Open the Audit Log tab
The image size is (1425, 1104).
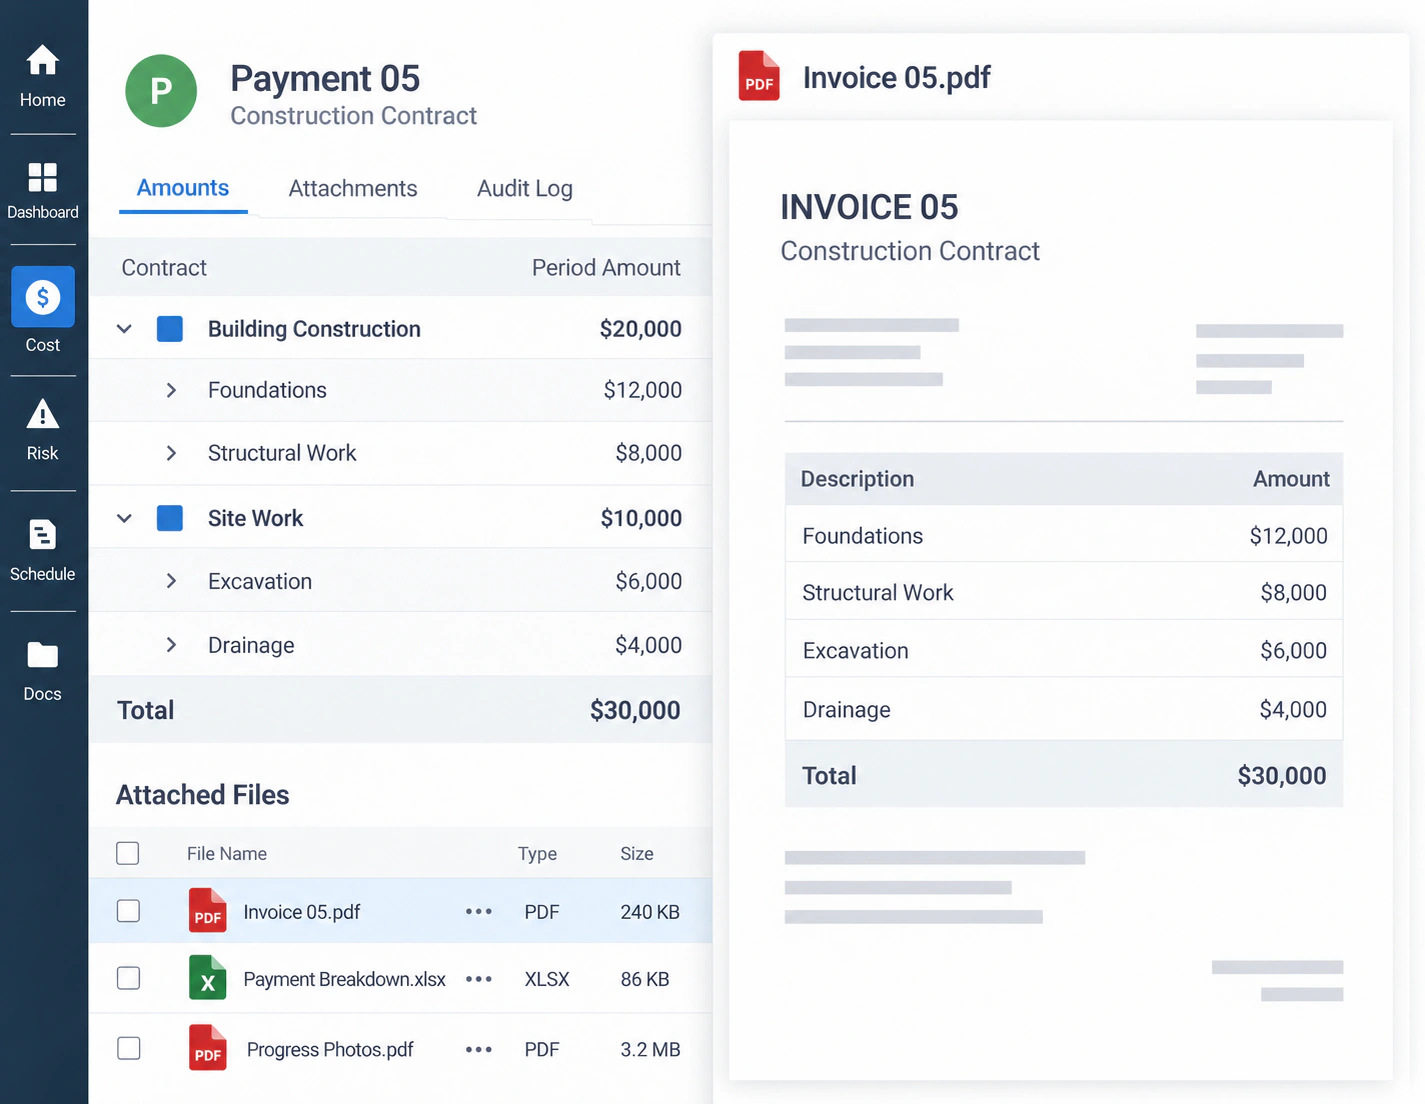pos(525,188)
